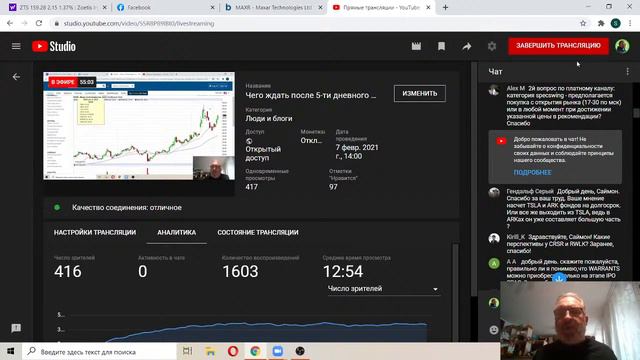Image resolution: width=640 pixels, height=360 pixels.
Task: Click the emoji smiley icon in chat
Action: 493,330
